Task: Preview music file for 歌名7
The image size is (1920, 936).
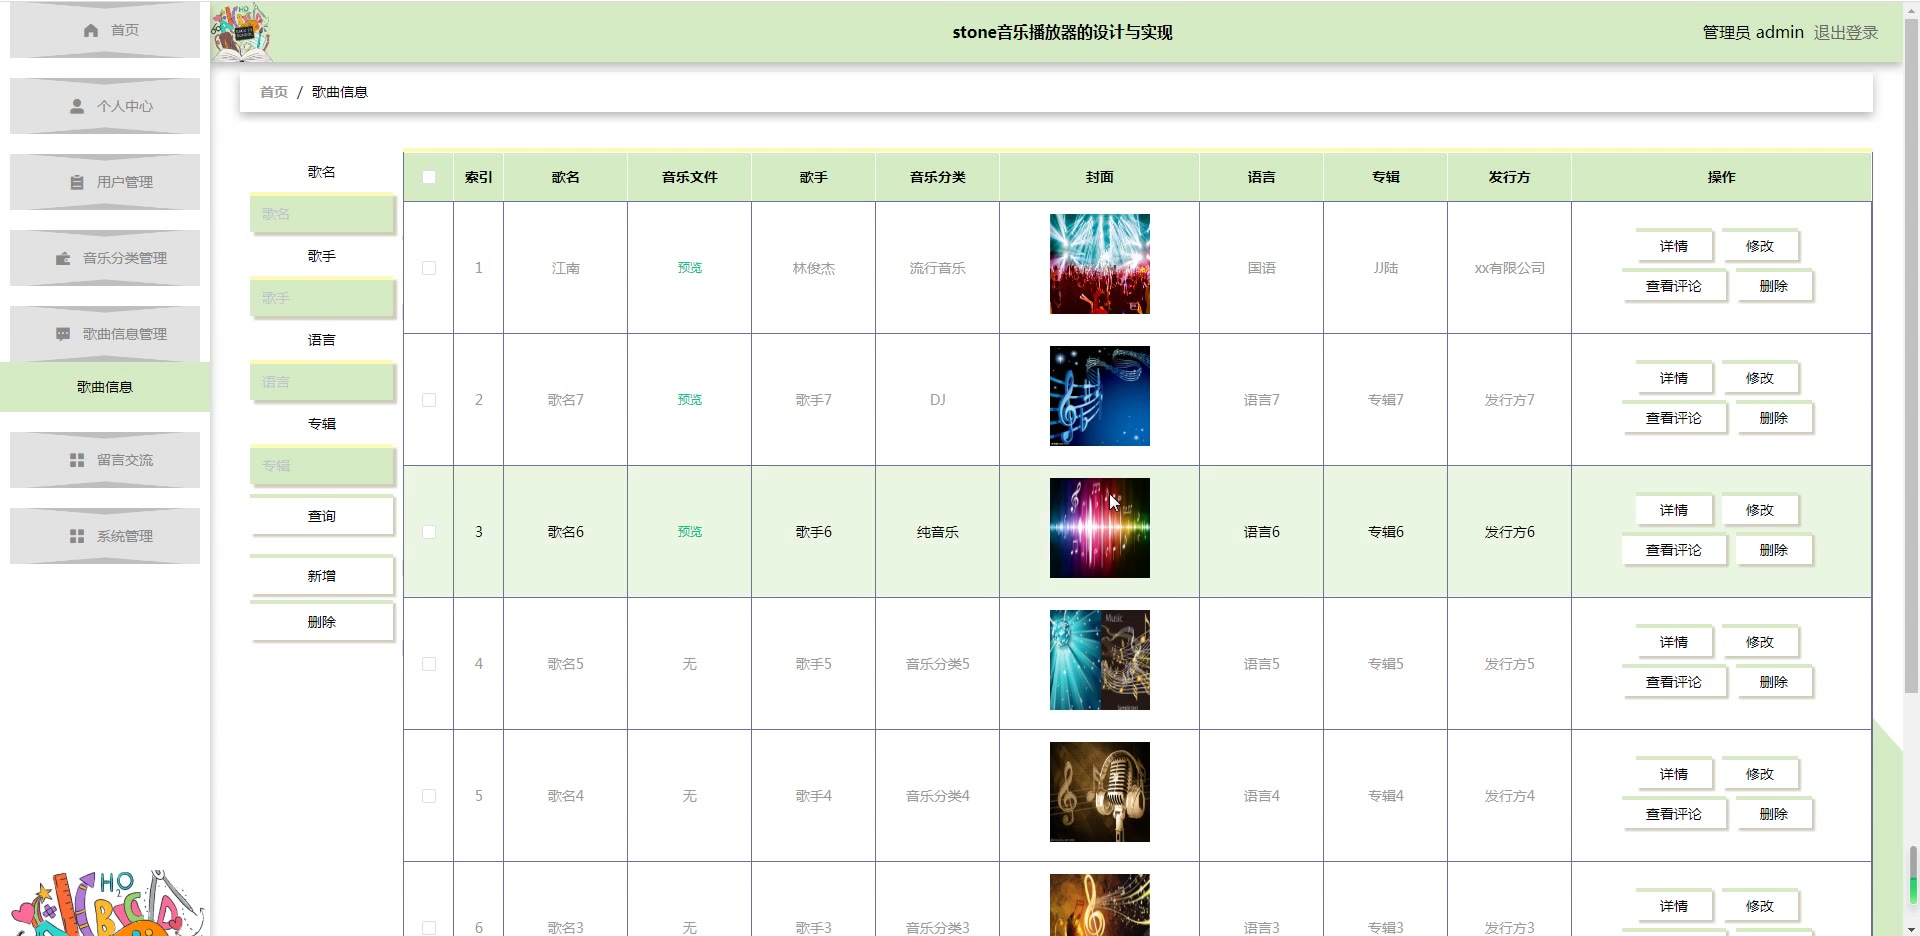Action: (690, 400)
